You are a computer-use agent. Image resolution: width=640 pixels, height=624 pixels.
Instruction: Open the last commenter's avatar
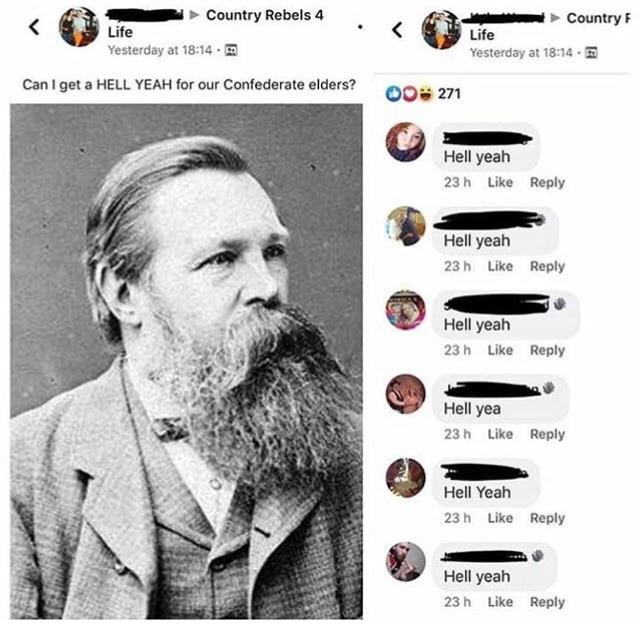click(x=406, y=562)
